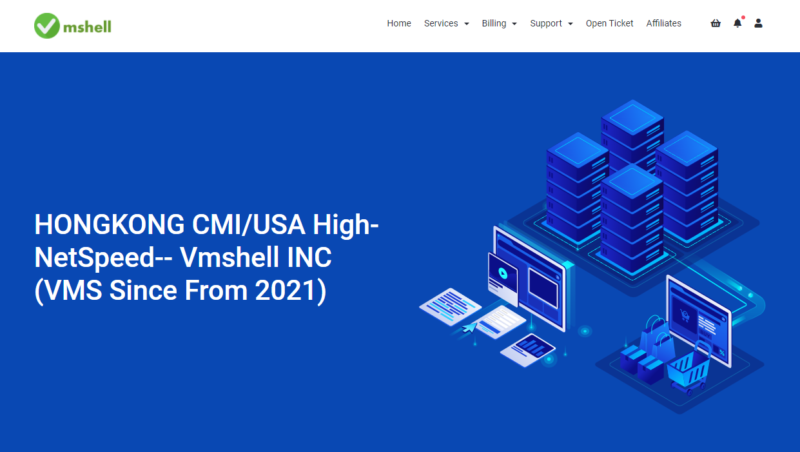This screenshot has height=452, width=800.
Task: Open the Open Ticket link
Action: click(609, 23)
